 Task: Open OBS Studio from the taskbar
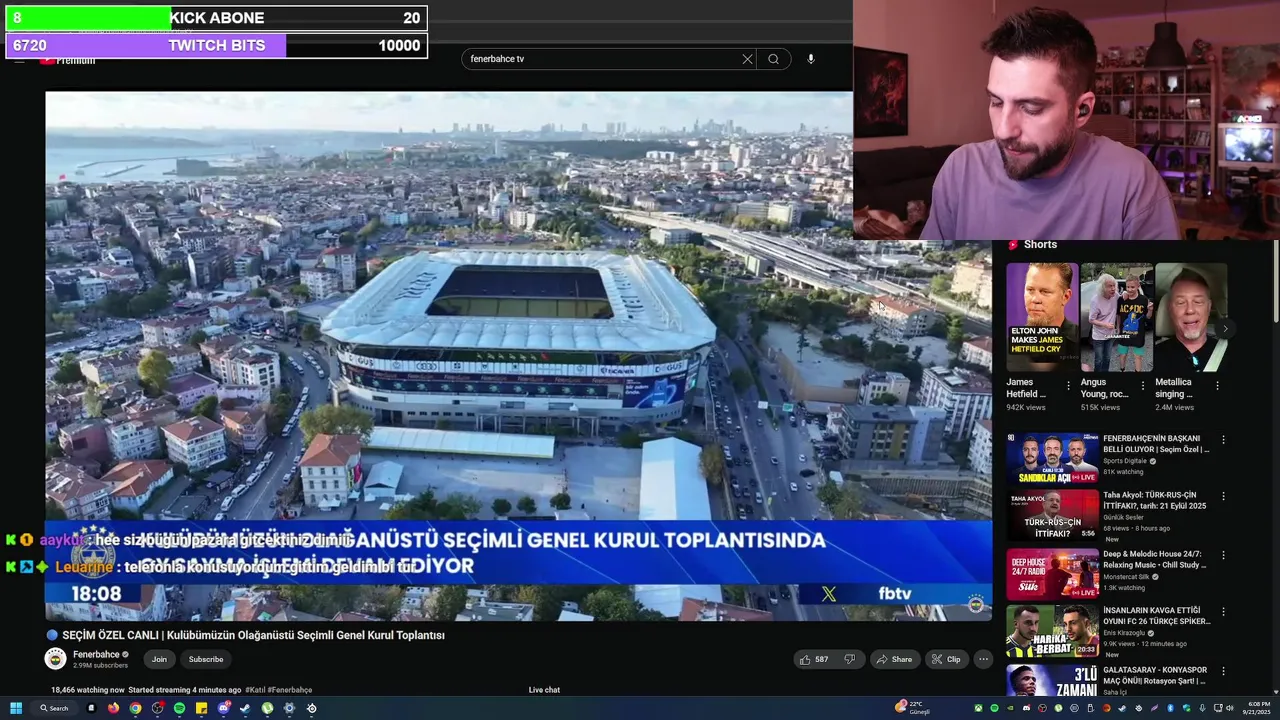click(x=157, y=708)
